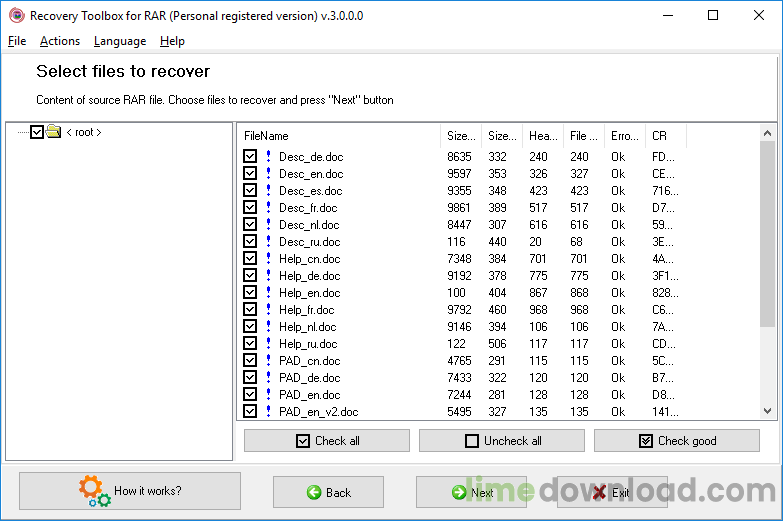Click the exclamation icon beside Desc_ru.doc
The image size is (783, 521).
(268, 241)
